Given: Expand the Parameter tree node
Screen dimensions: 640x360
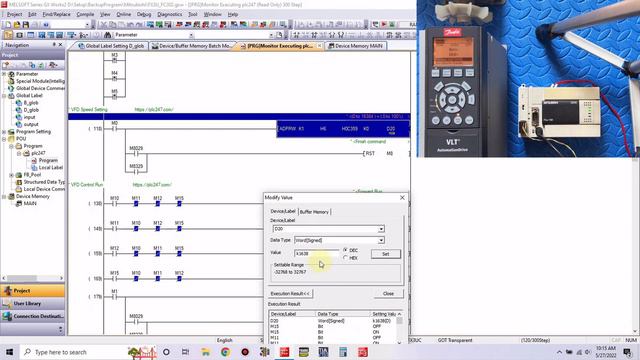Looking at the screenshot, I should tap(4, 74).
